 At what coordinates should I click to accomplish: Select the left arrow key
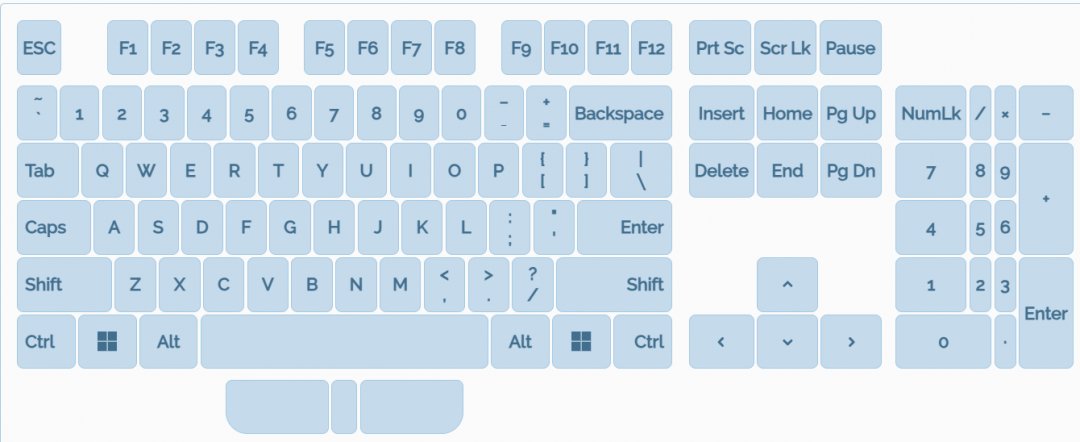coord(721,342)
